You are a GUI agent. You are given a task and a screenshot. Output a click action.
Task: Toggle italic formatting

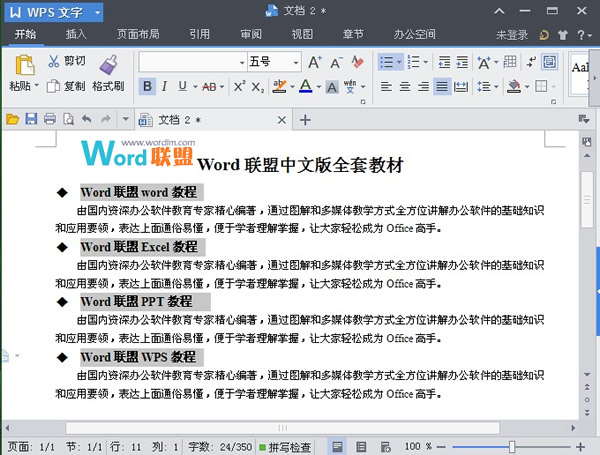click(166, 87)
